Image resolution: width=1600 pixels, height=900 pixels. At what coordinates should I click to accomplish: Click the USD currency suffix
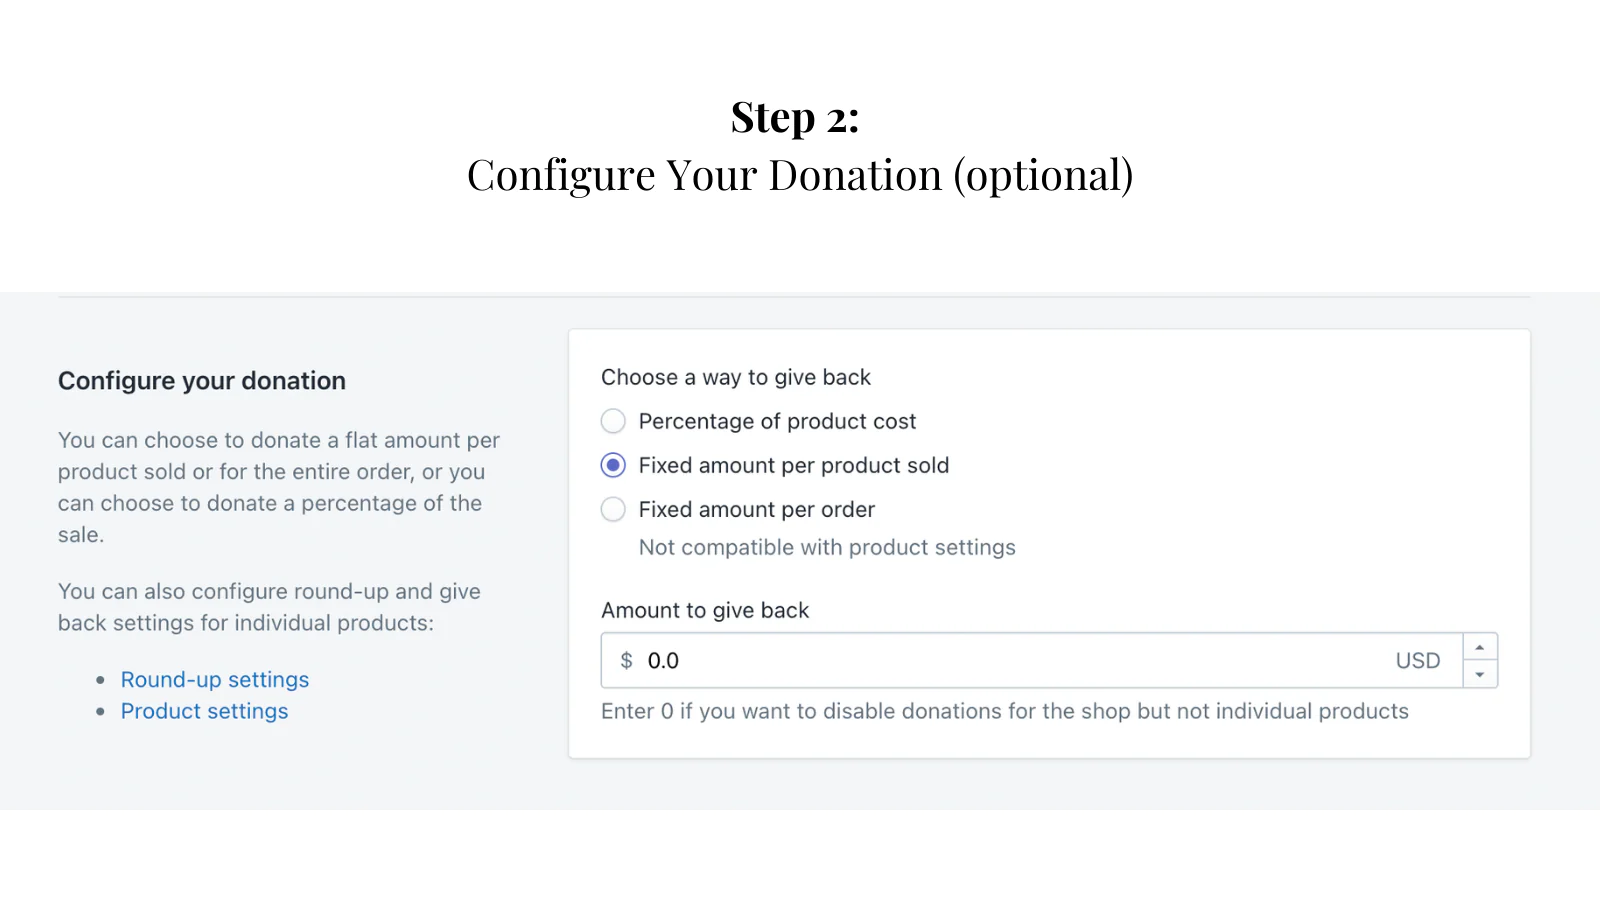point(1417,661)
